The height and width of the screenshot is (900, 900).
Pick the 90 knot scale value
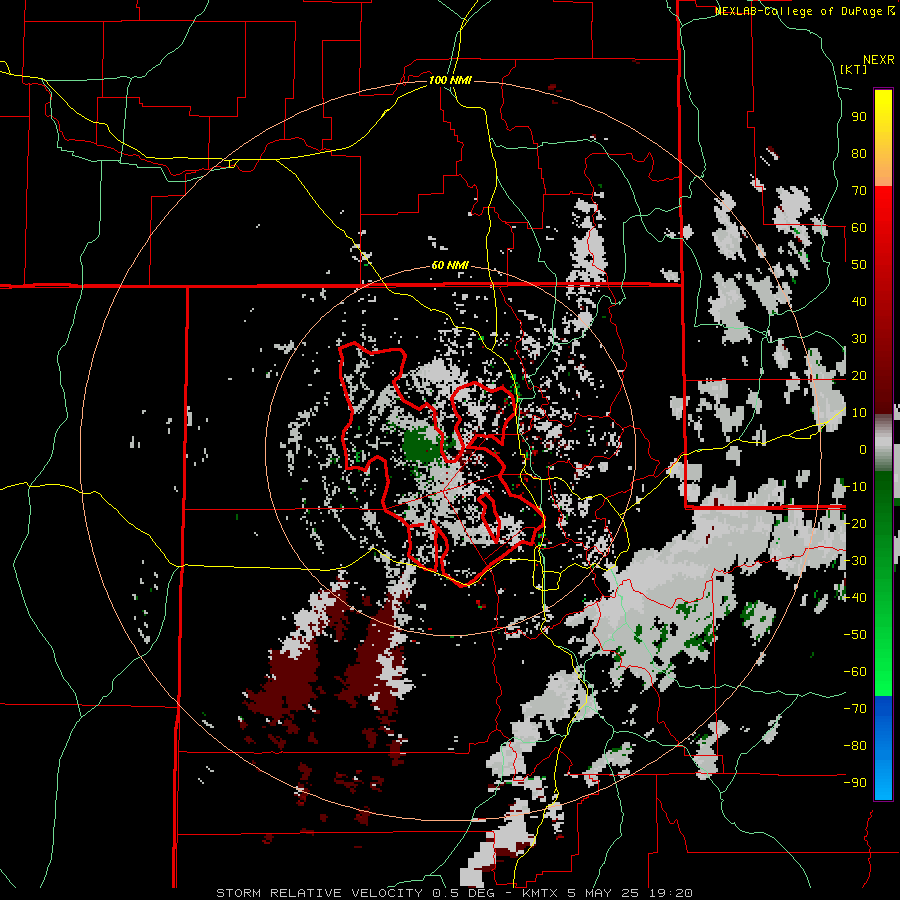coord(859,117)
